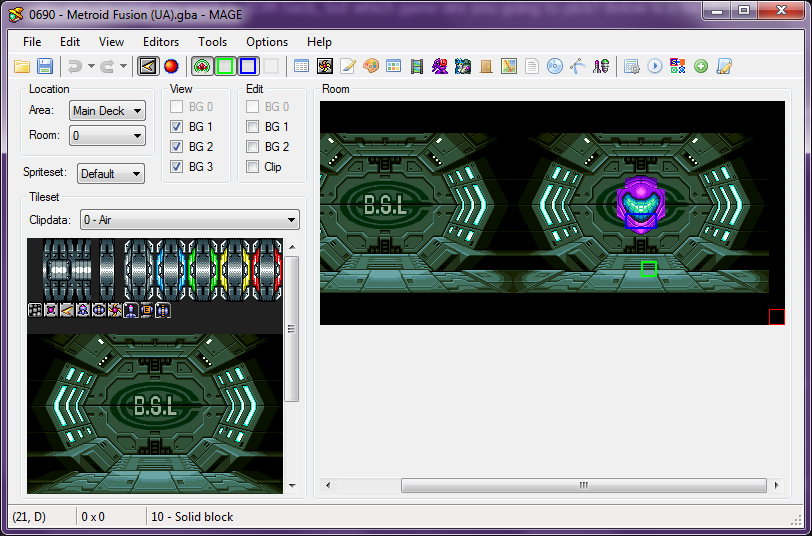Open the Help menu
This screenshot has height=536, width=812.
[319, 42]
